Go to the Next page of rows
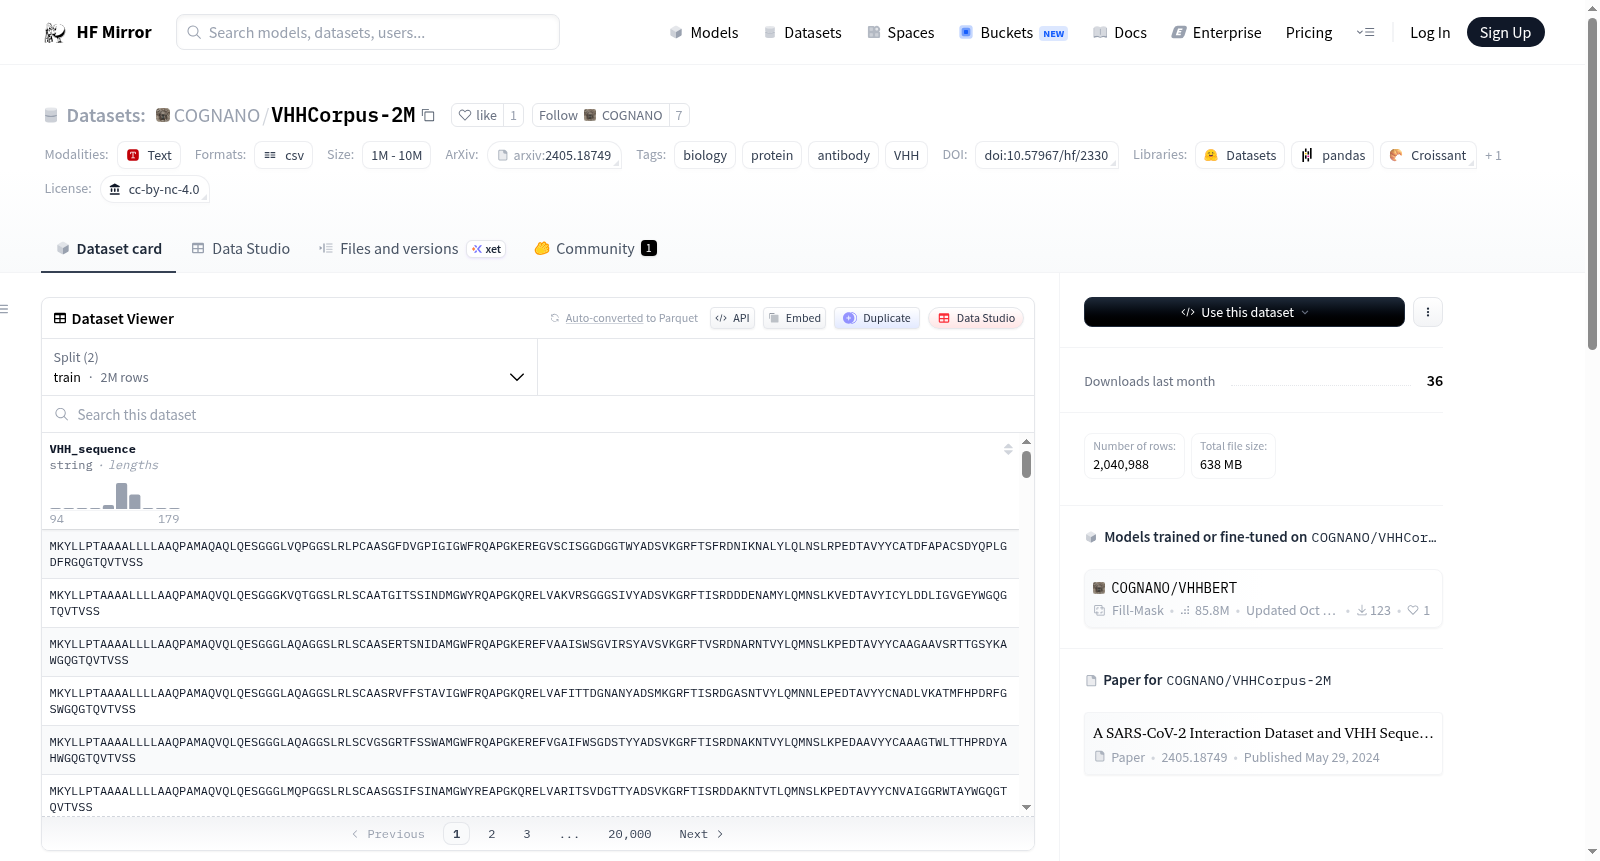Screen dimensions: 1600x861 point(701,834)
